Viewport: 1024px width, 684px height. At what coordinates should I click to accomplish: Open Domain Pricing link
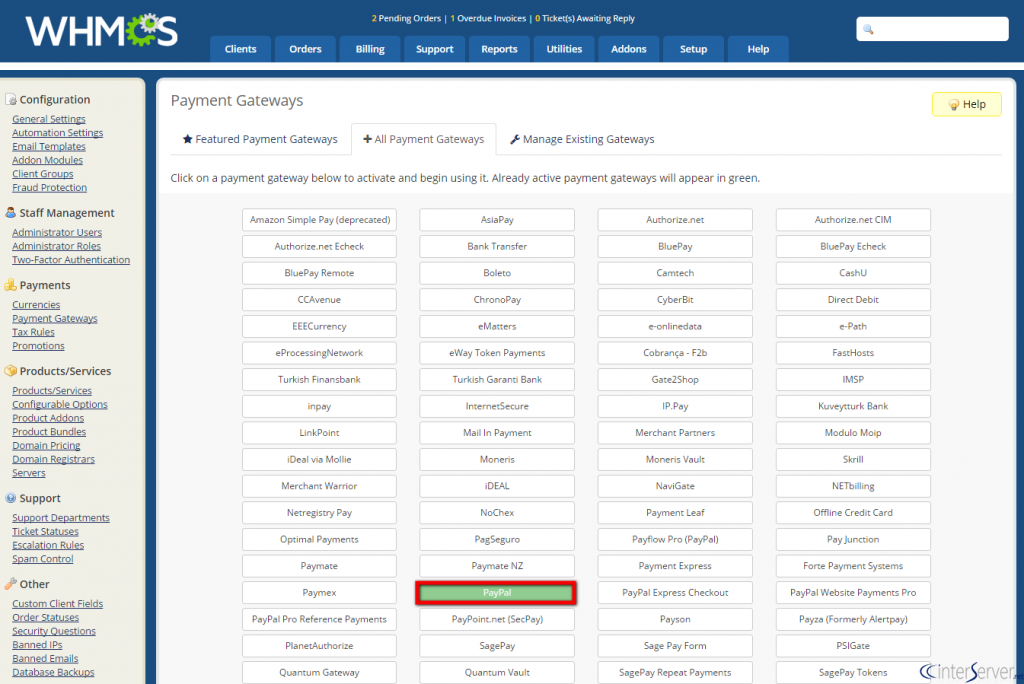(x=46, y=446)
